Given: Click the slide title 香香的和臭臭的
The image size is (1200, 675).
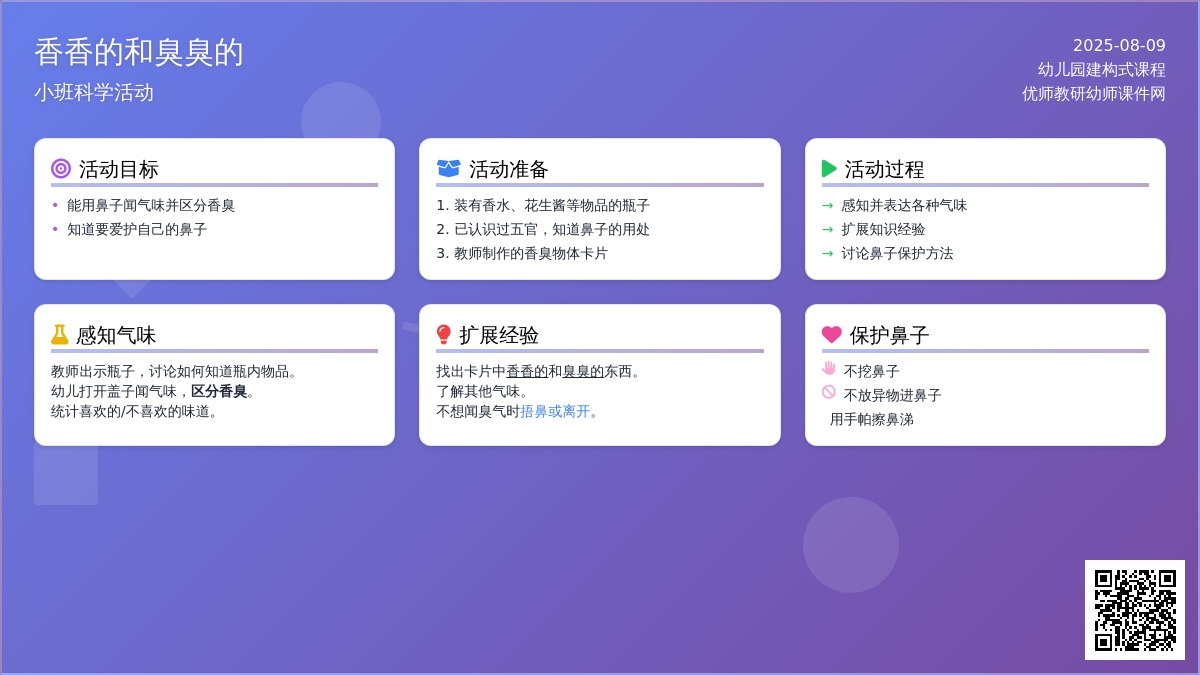Looking at the screenshot, I should [x=139, y=52].
